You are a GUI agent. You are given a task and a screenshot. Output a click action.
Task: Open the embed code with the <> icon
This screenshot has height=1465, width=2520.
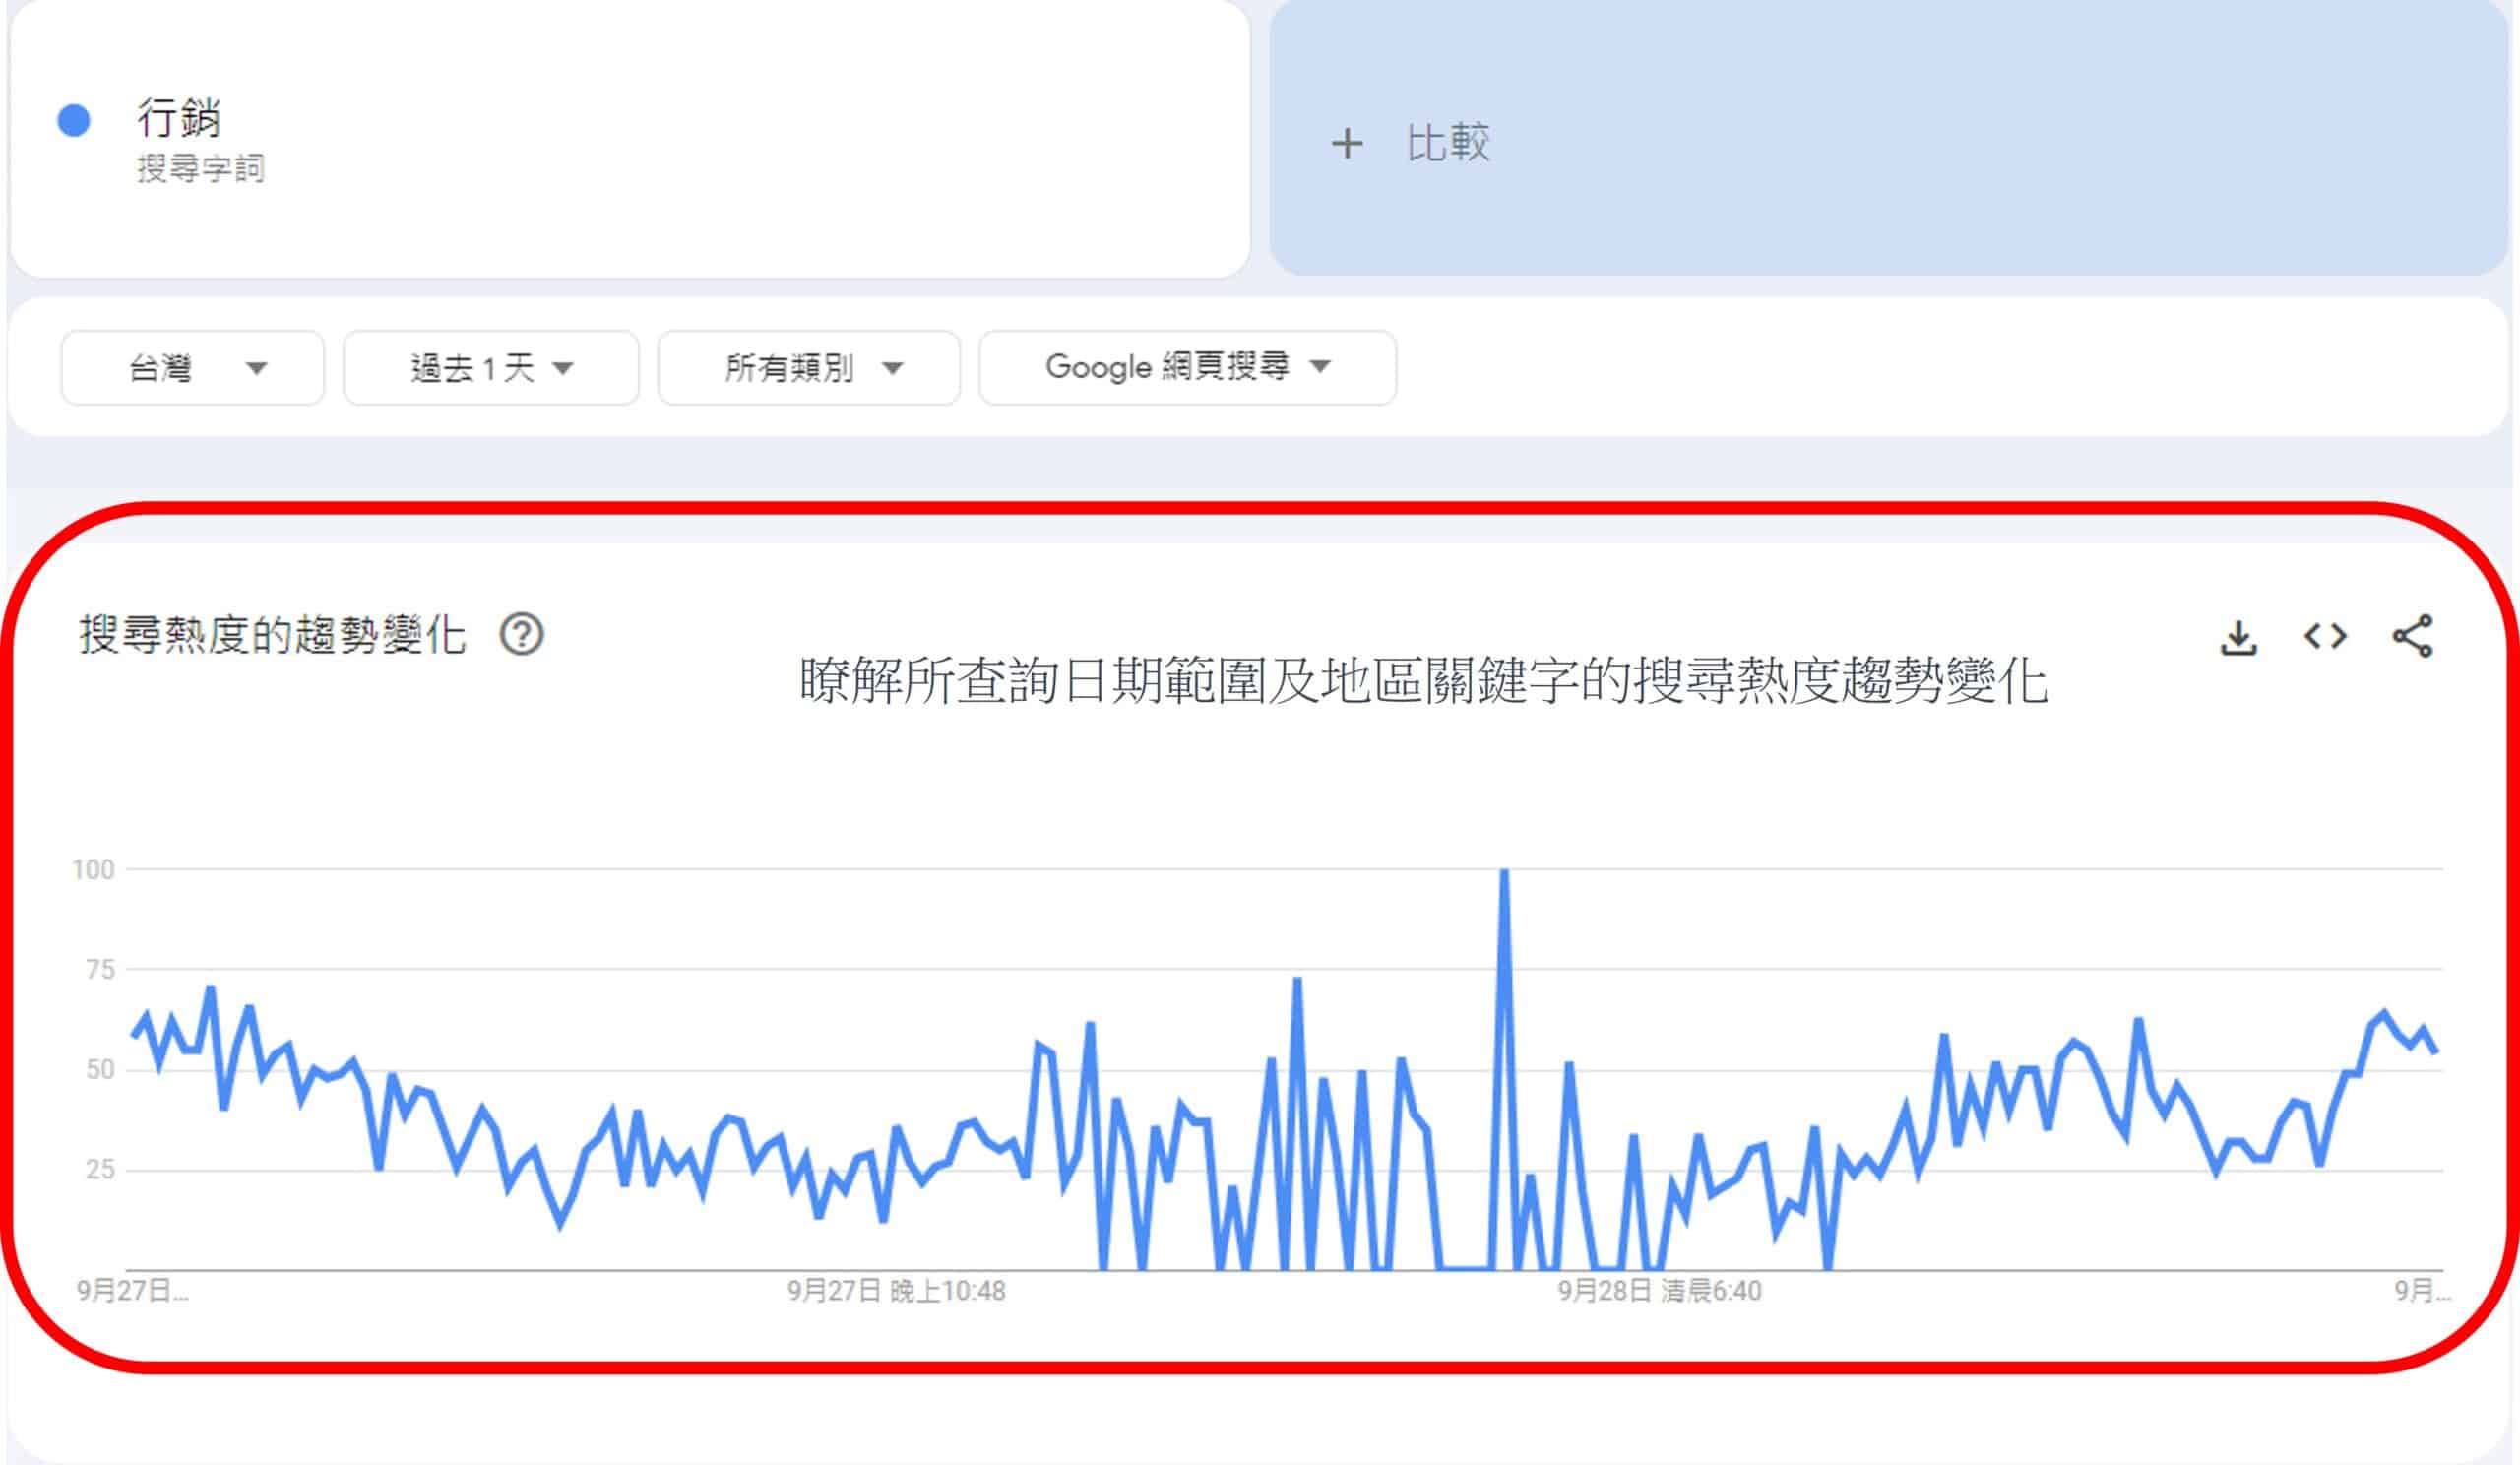point(2327,634)
